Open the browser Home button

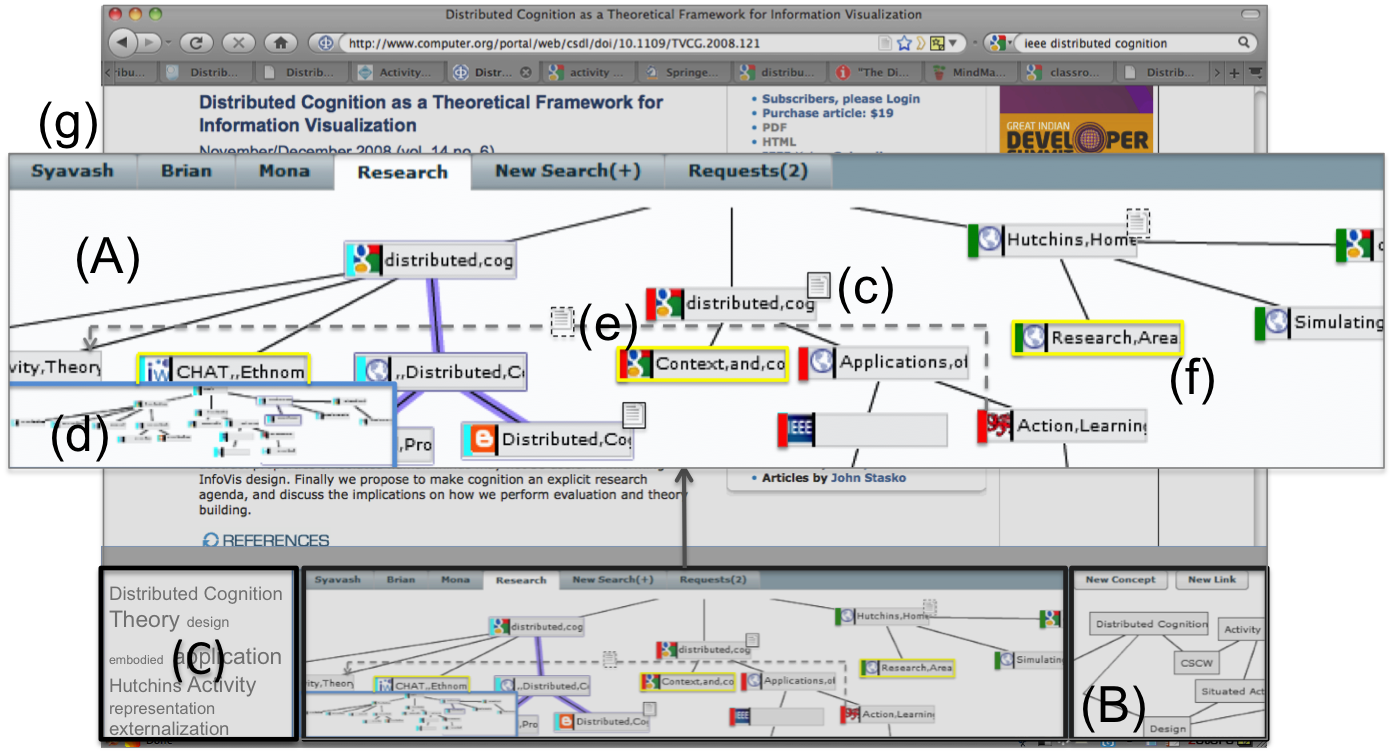281,43
